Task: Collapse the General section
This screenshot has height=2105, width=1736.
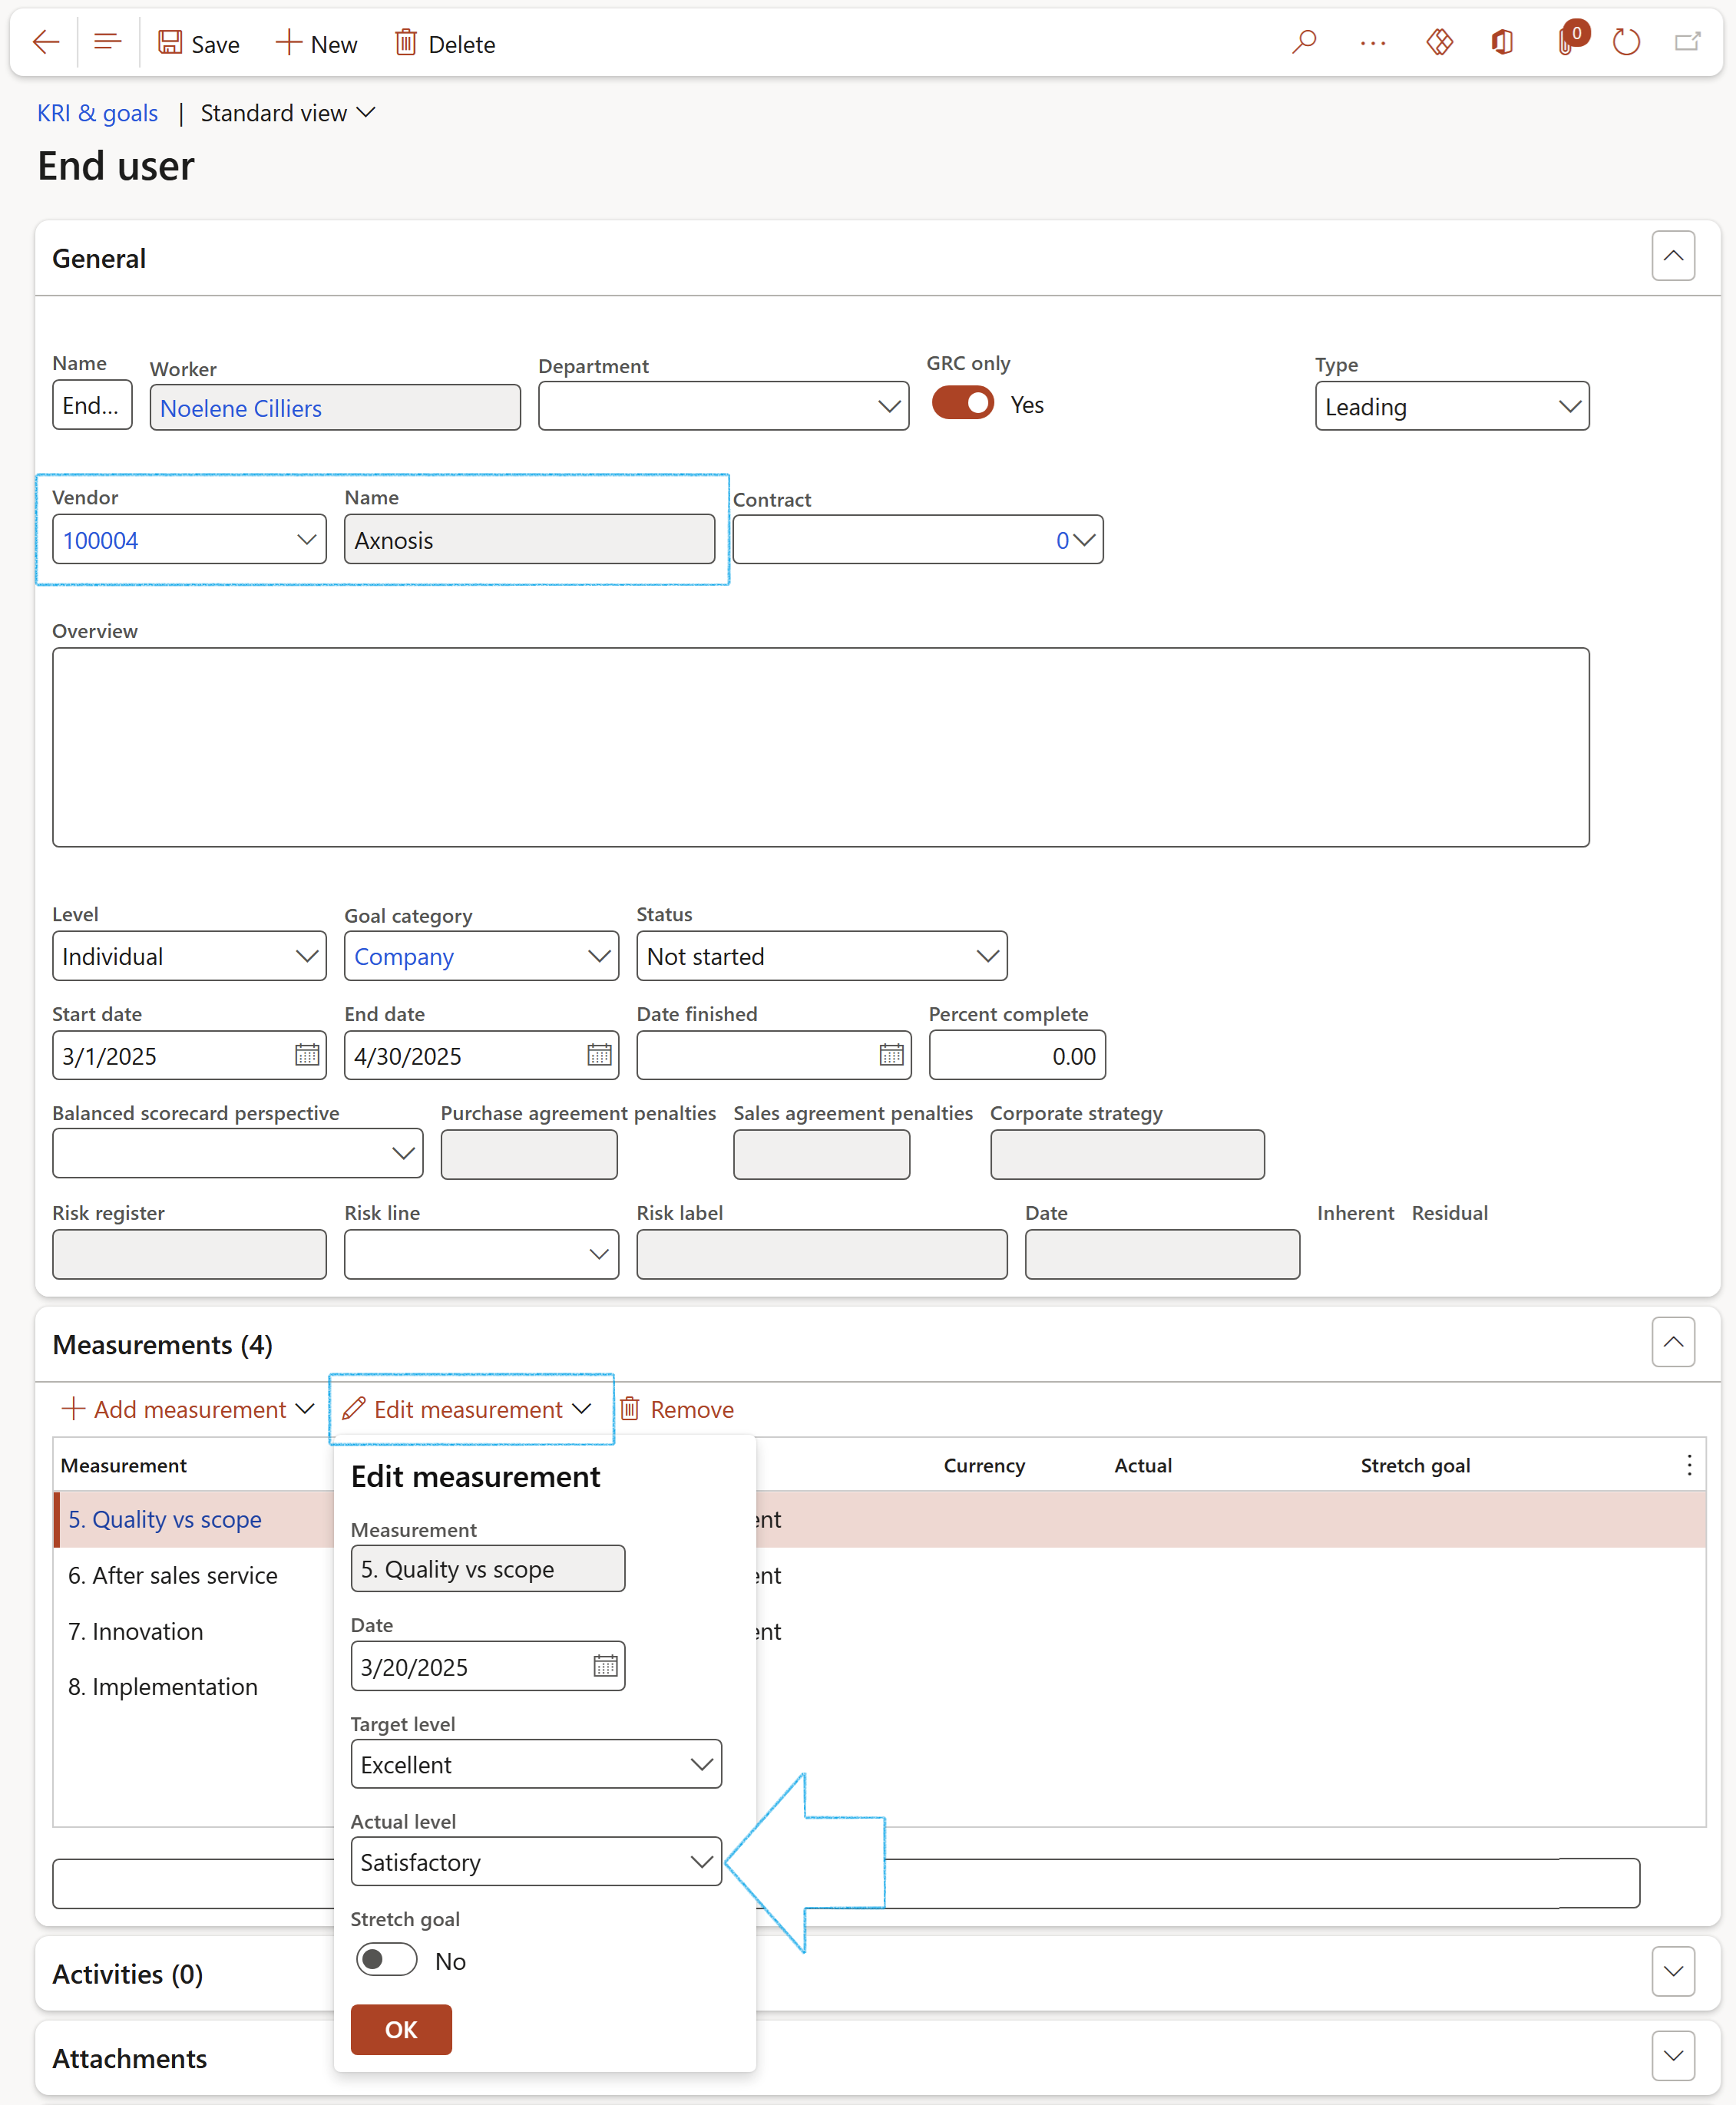Action: (x=1672, y=256)
